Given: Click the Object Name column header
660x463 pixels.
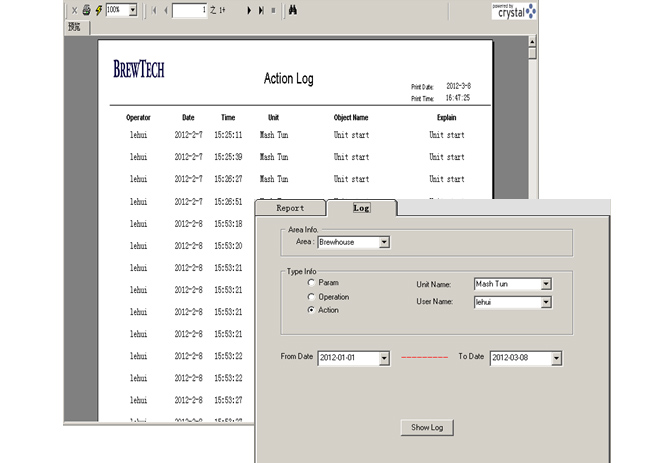Looking at the screenshot, I should click(x=351, y=117).
